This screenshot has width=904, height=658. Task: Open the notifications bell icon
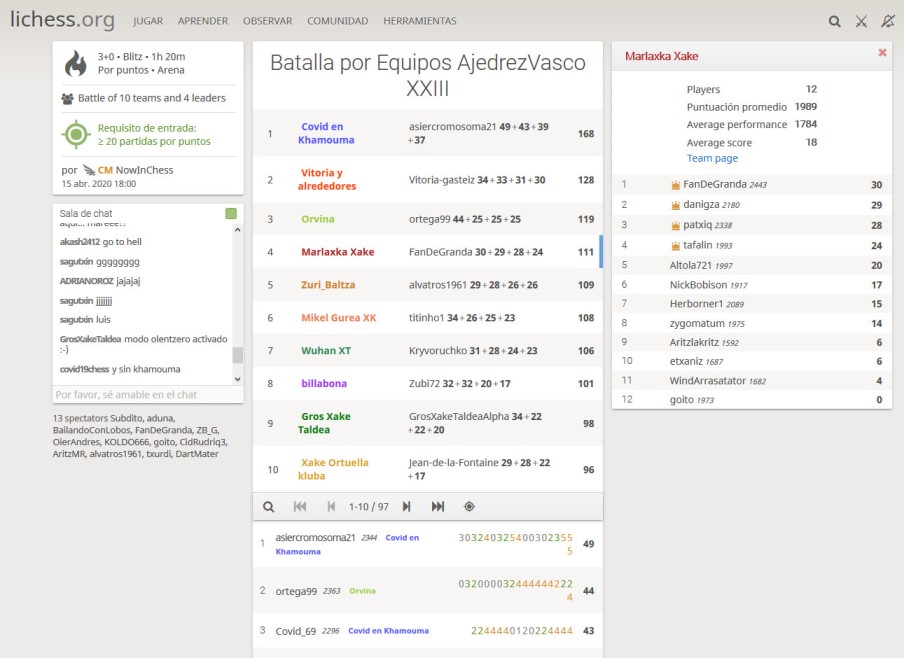pos(888,21)
